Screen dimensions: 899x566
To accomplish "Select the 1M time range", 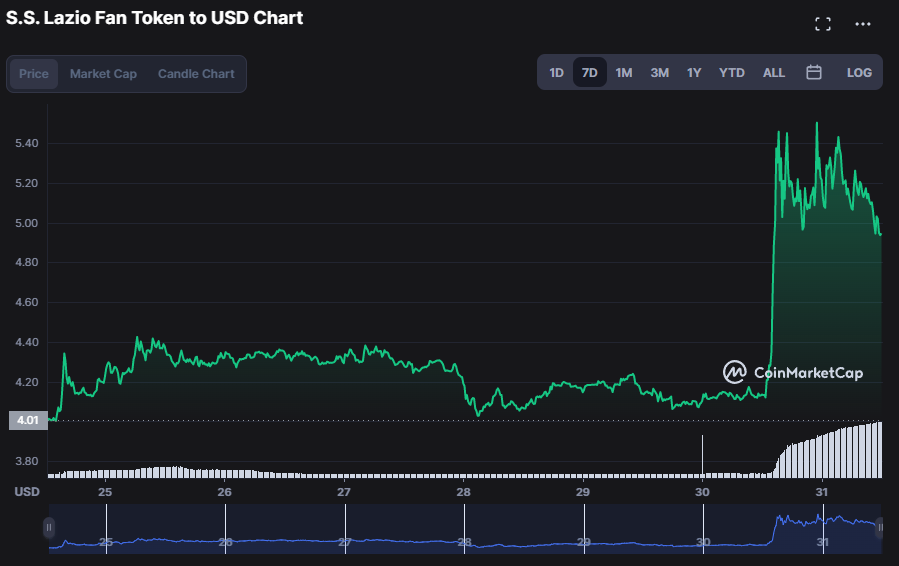I will coord(624,73).
